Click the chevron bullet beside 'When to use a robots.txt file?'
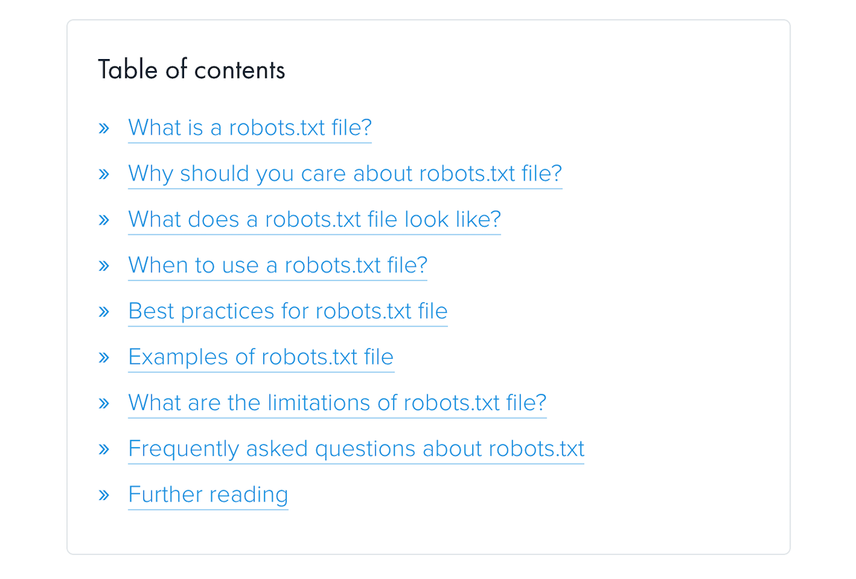The height and width of the screenshot is (579, 856). [104, 267]
